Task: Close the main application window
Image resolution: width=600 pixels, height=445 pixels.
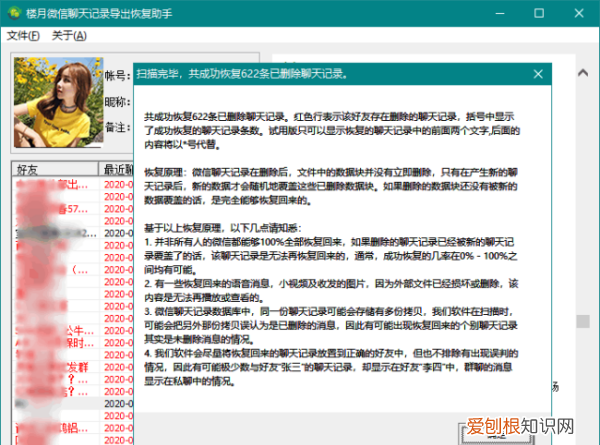Action: point(579,13)
